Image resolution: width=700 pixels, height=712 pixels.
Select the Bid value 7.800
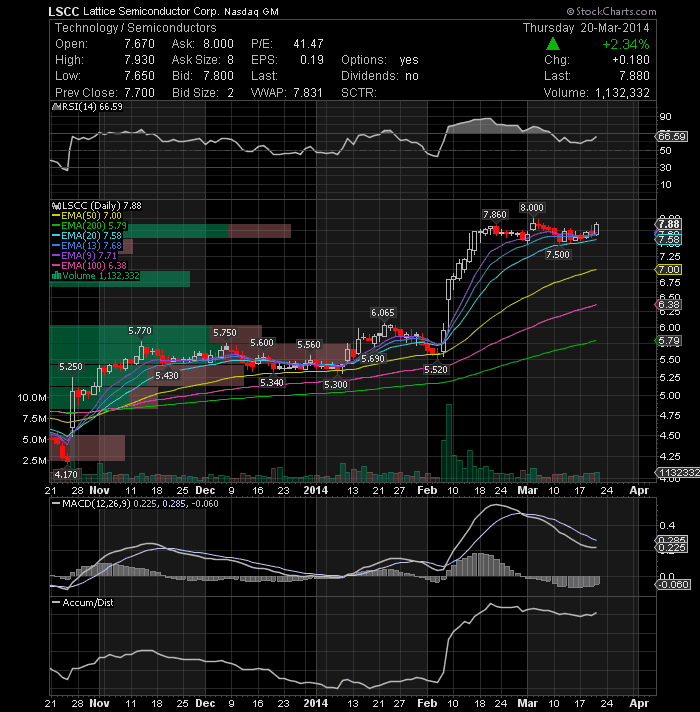tap(218, 76)
